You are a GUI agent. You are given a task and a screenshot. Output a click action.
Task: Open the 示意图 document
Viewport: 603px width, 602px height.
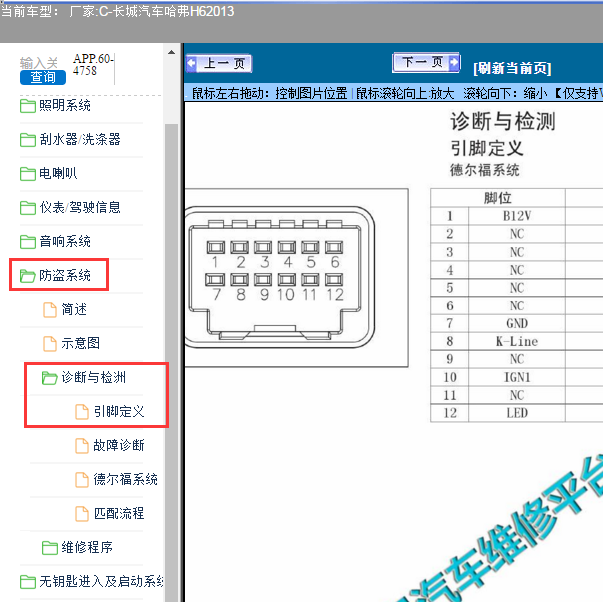80,343
